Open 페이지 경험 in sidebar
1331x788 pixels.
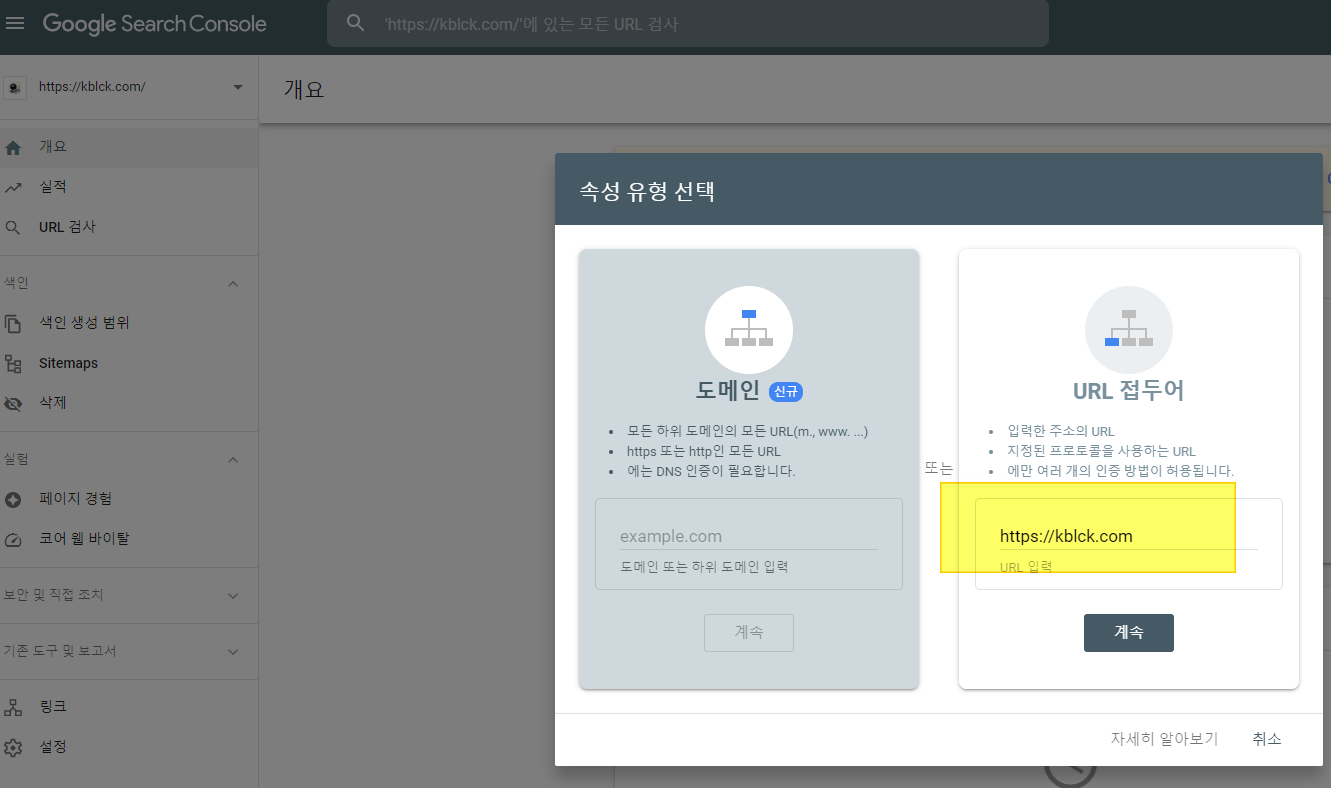tap(129, 499)
